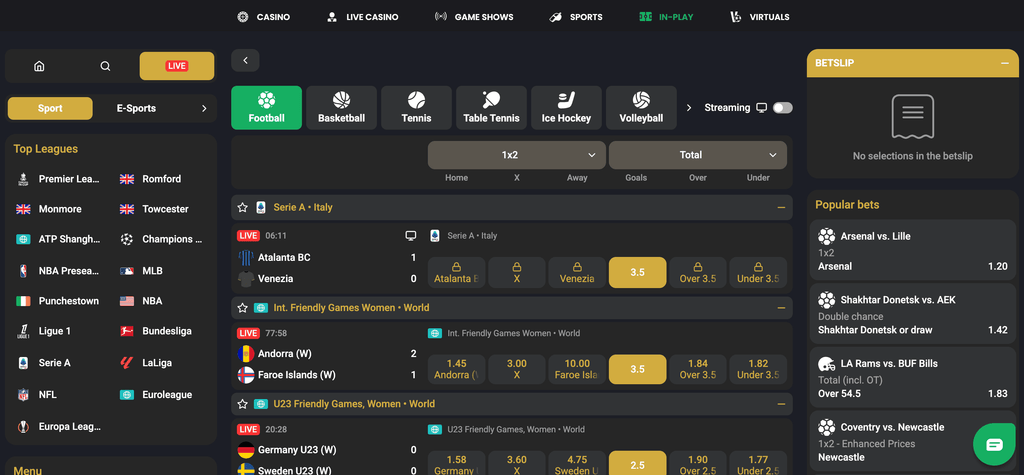This screenshot has height=475, width=1024.
Task: Open NBA league with US flag
Action: [x=142, y=301]
